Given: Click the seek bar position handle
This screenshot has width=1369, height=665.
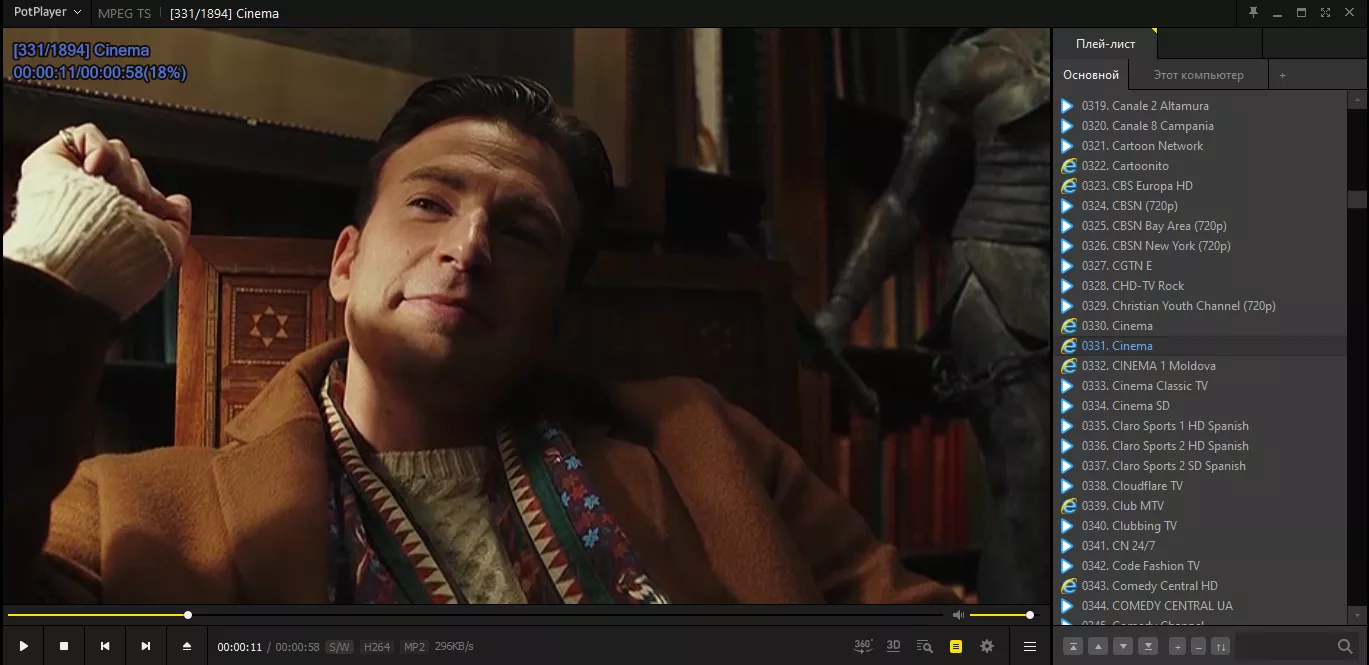Looking at the screenshot, I should [188, 615].
